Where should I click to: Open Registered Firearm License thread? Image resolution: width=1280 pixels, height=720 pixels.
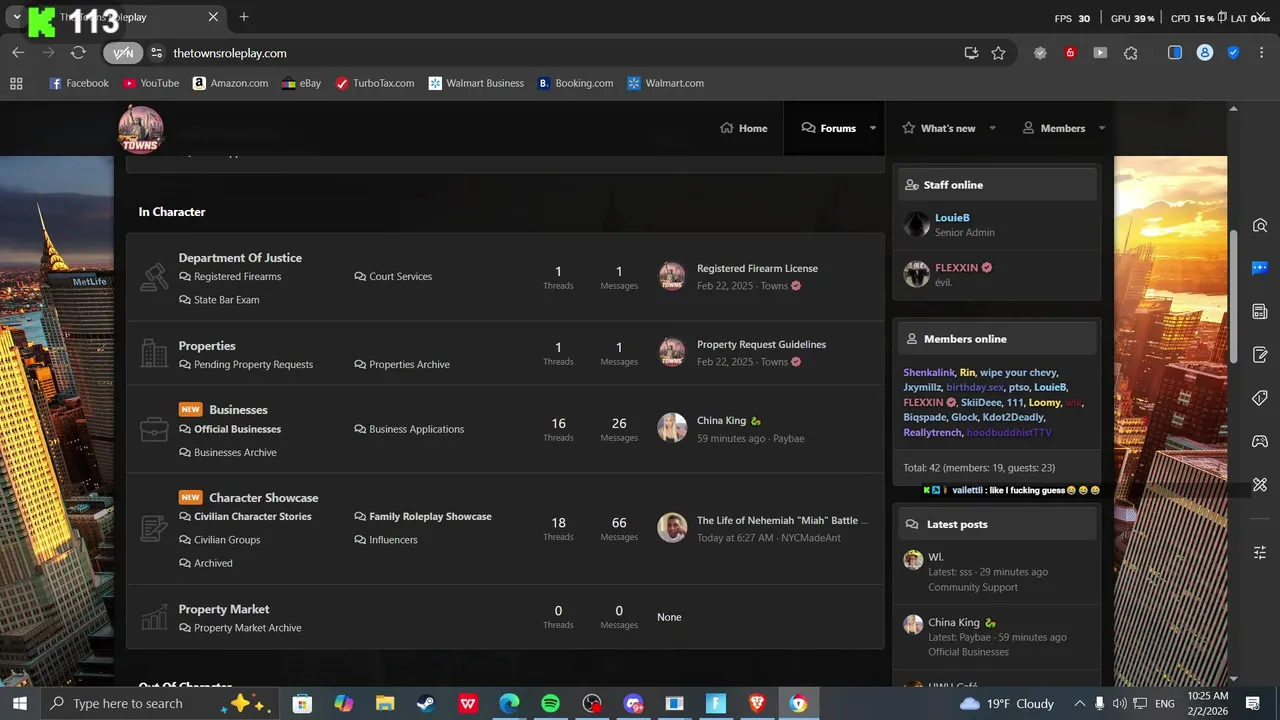(757, 269)
